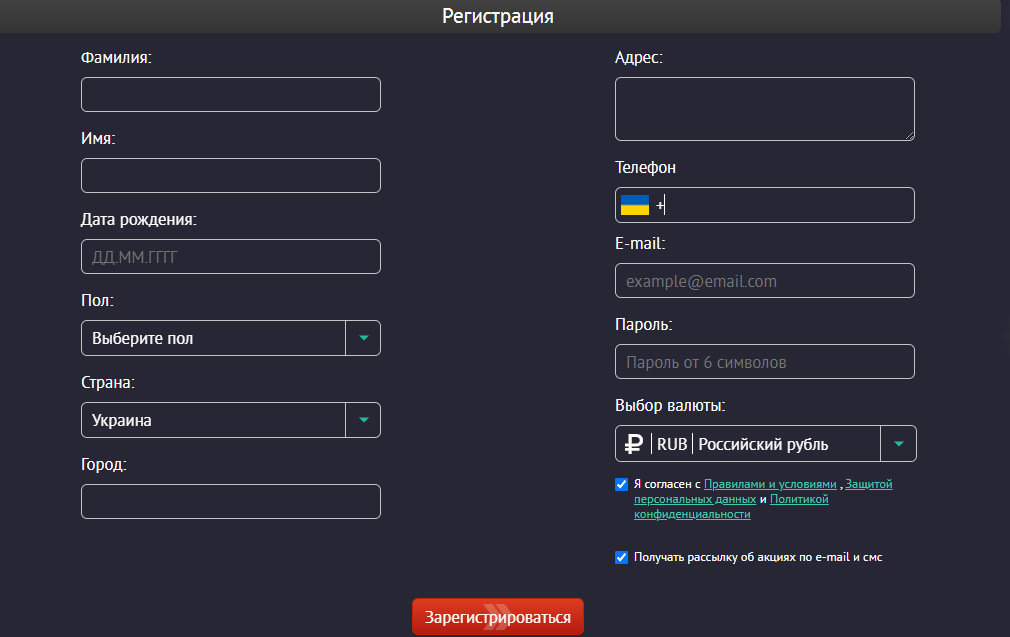
Task: Click the date of birth ДД.ММ.ГГГГ field
Action: [231, 256]
